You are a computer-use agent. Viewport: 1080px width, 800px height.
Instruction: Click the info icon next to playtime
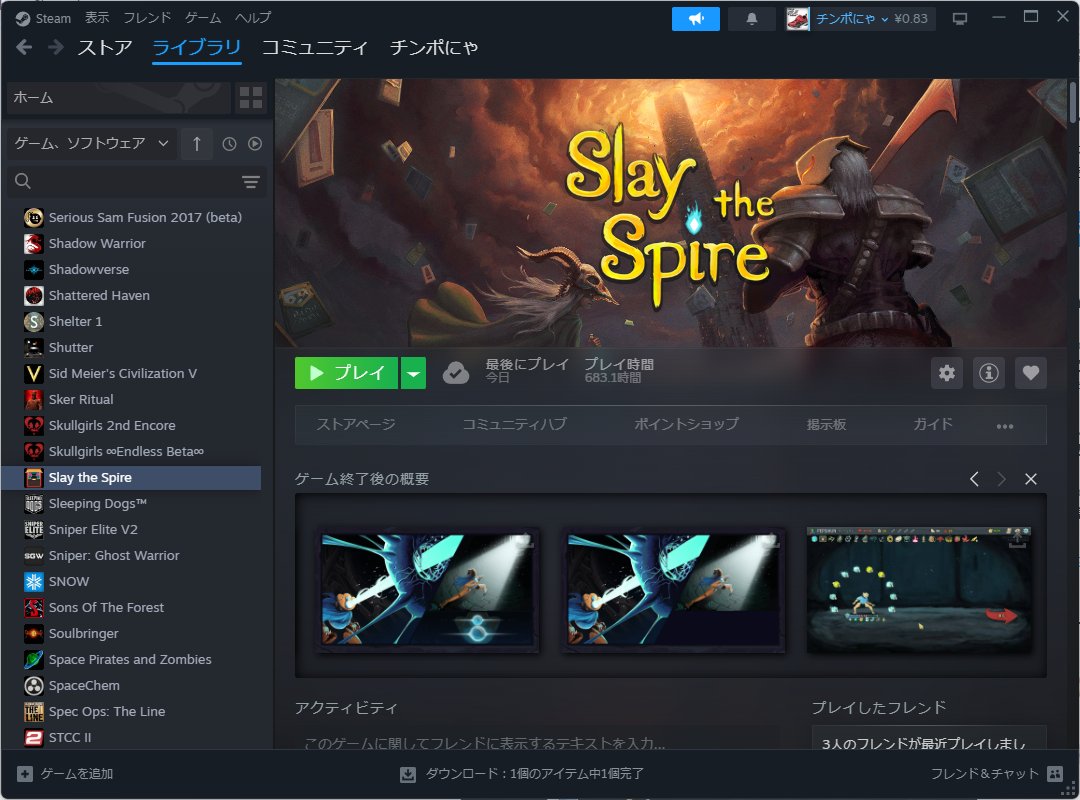tap(989, 372)
